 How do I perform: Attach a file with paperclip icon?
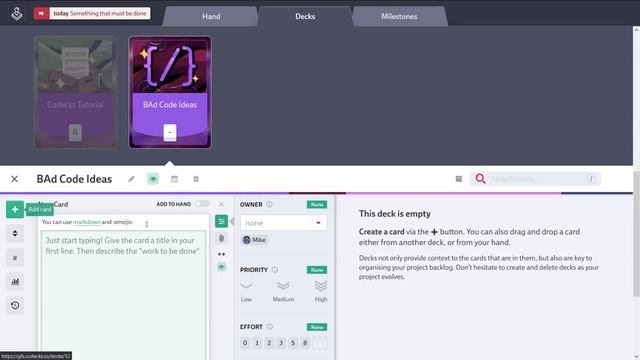[221, 238]
